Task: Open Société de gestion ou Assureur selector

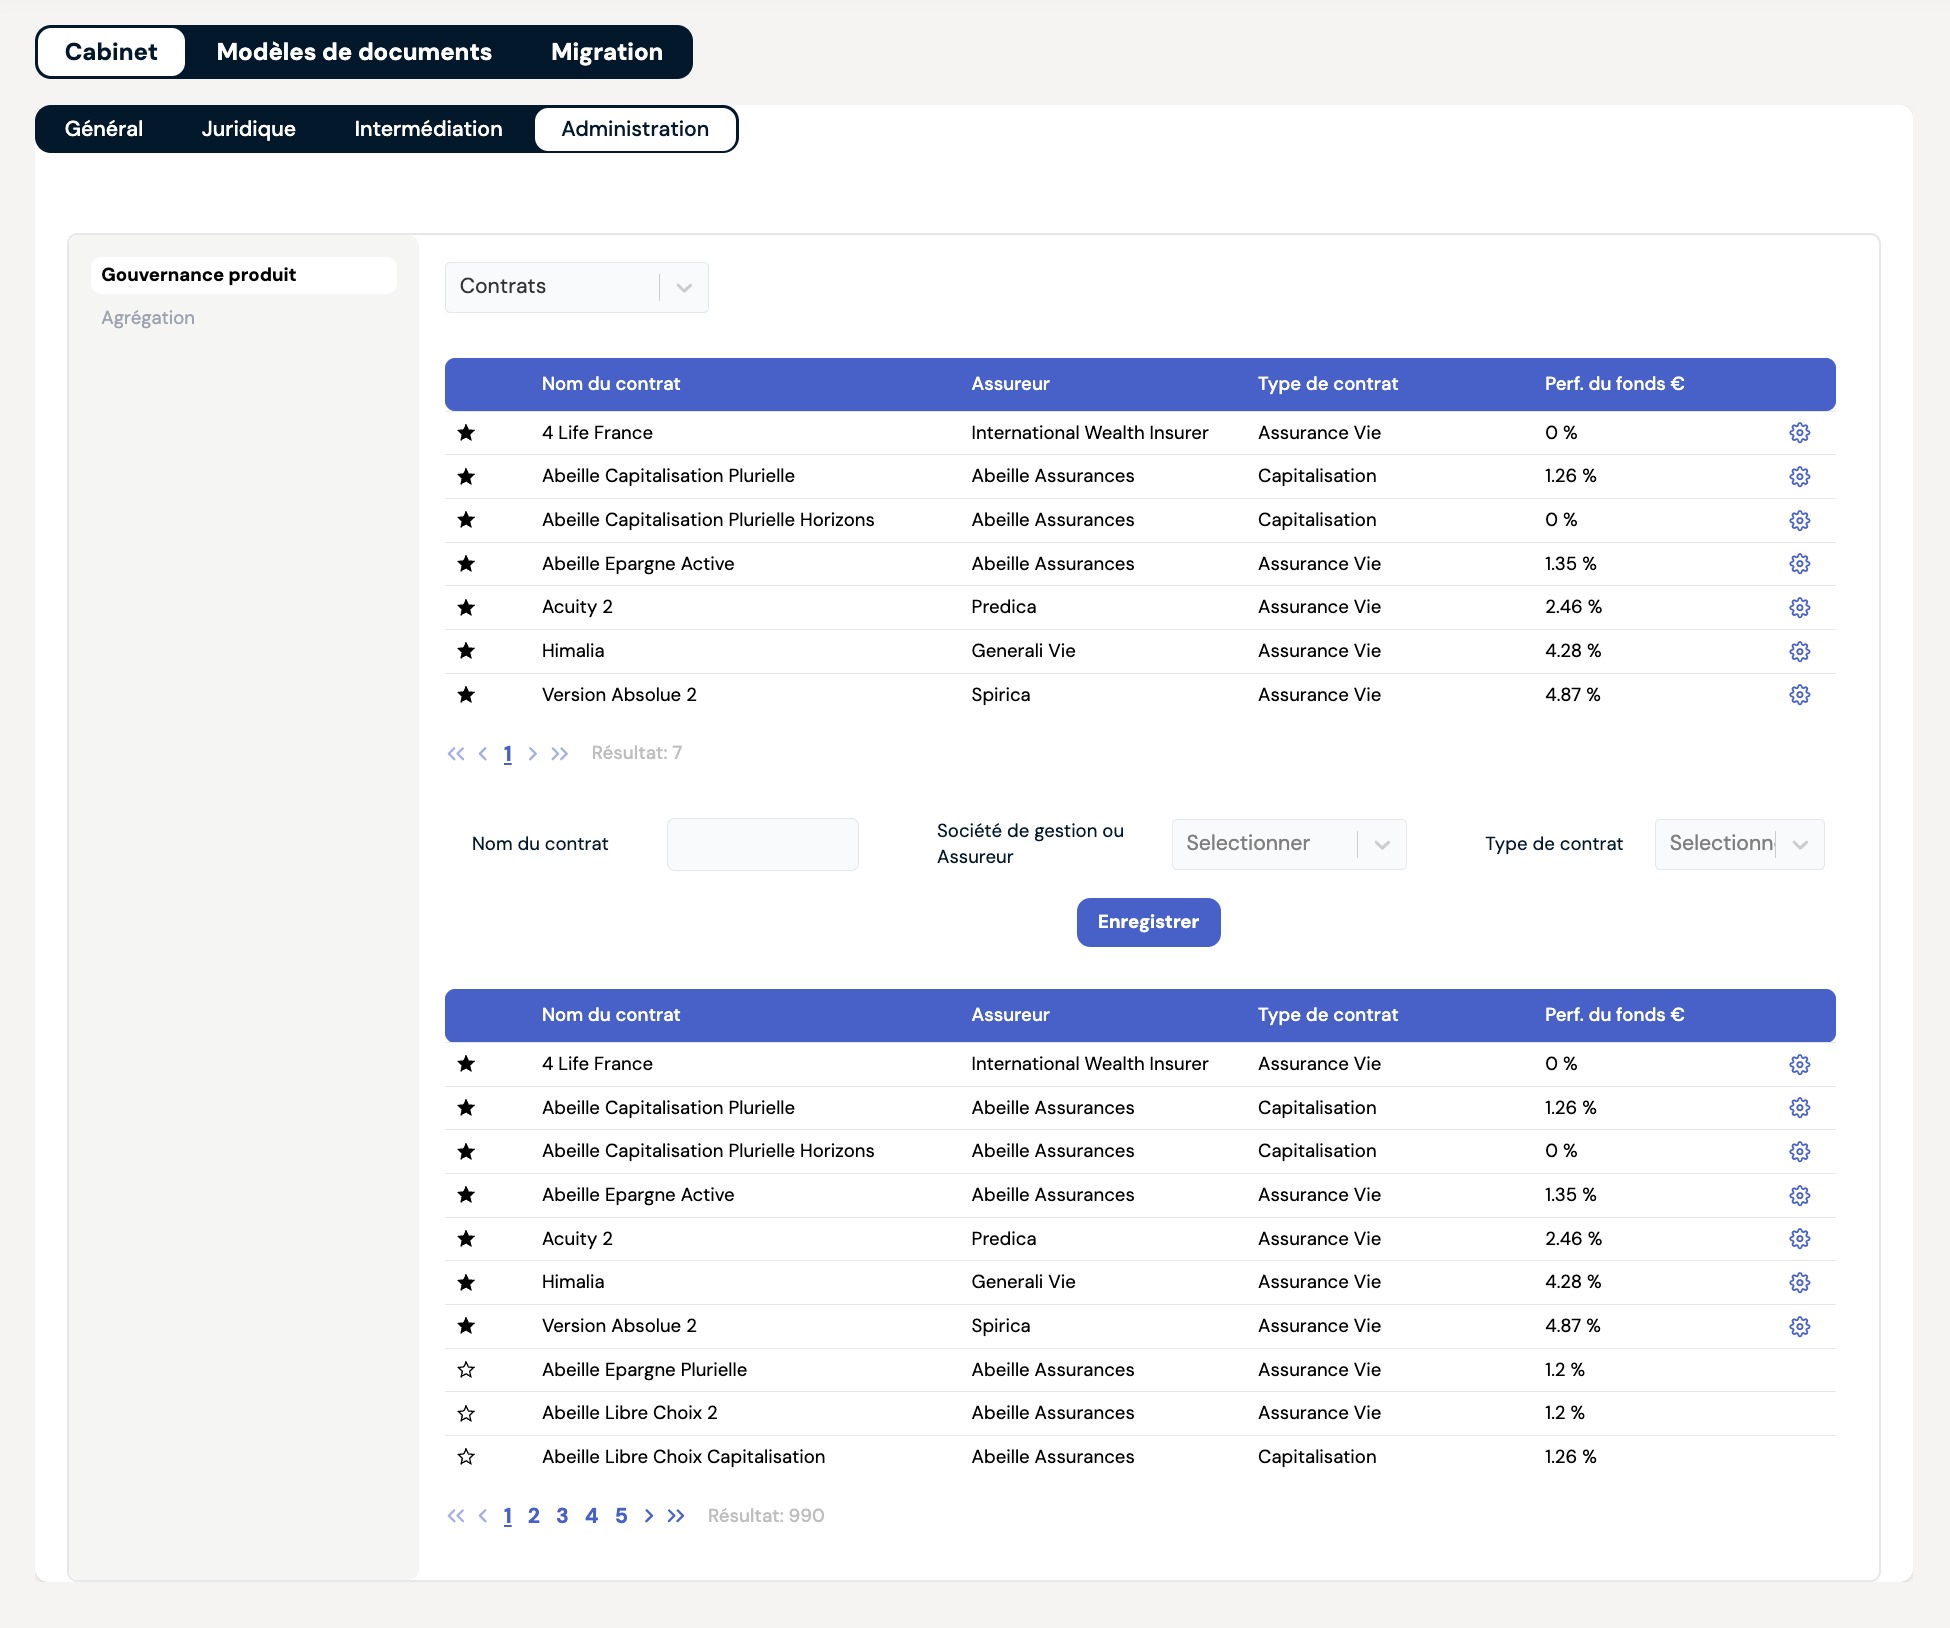Action: 1289,844
